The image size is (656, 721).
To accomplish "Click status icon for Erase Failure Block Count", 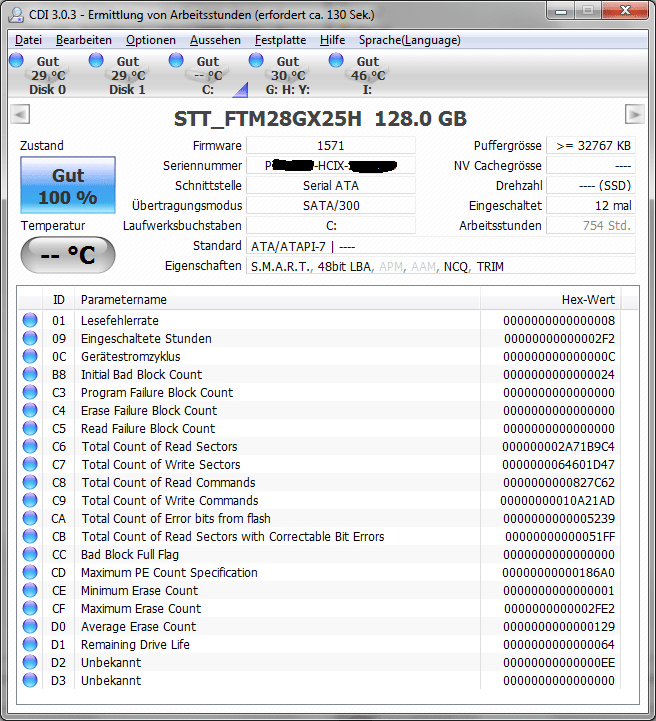I will 30,410.
